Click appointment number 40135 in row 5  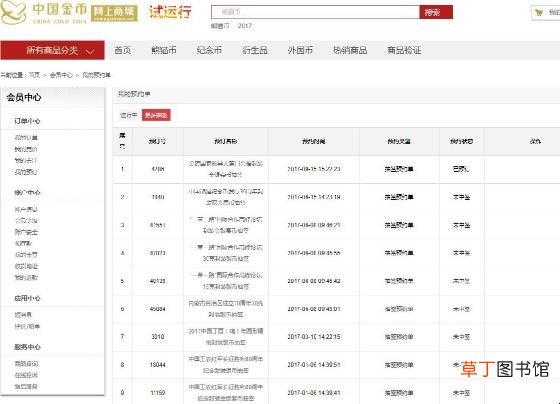pyautogui.click(x=158, y=281)
